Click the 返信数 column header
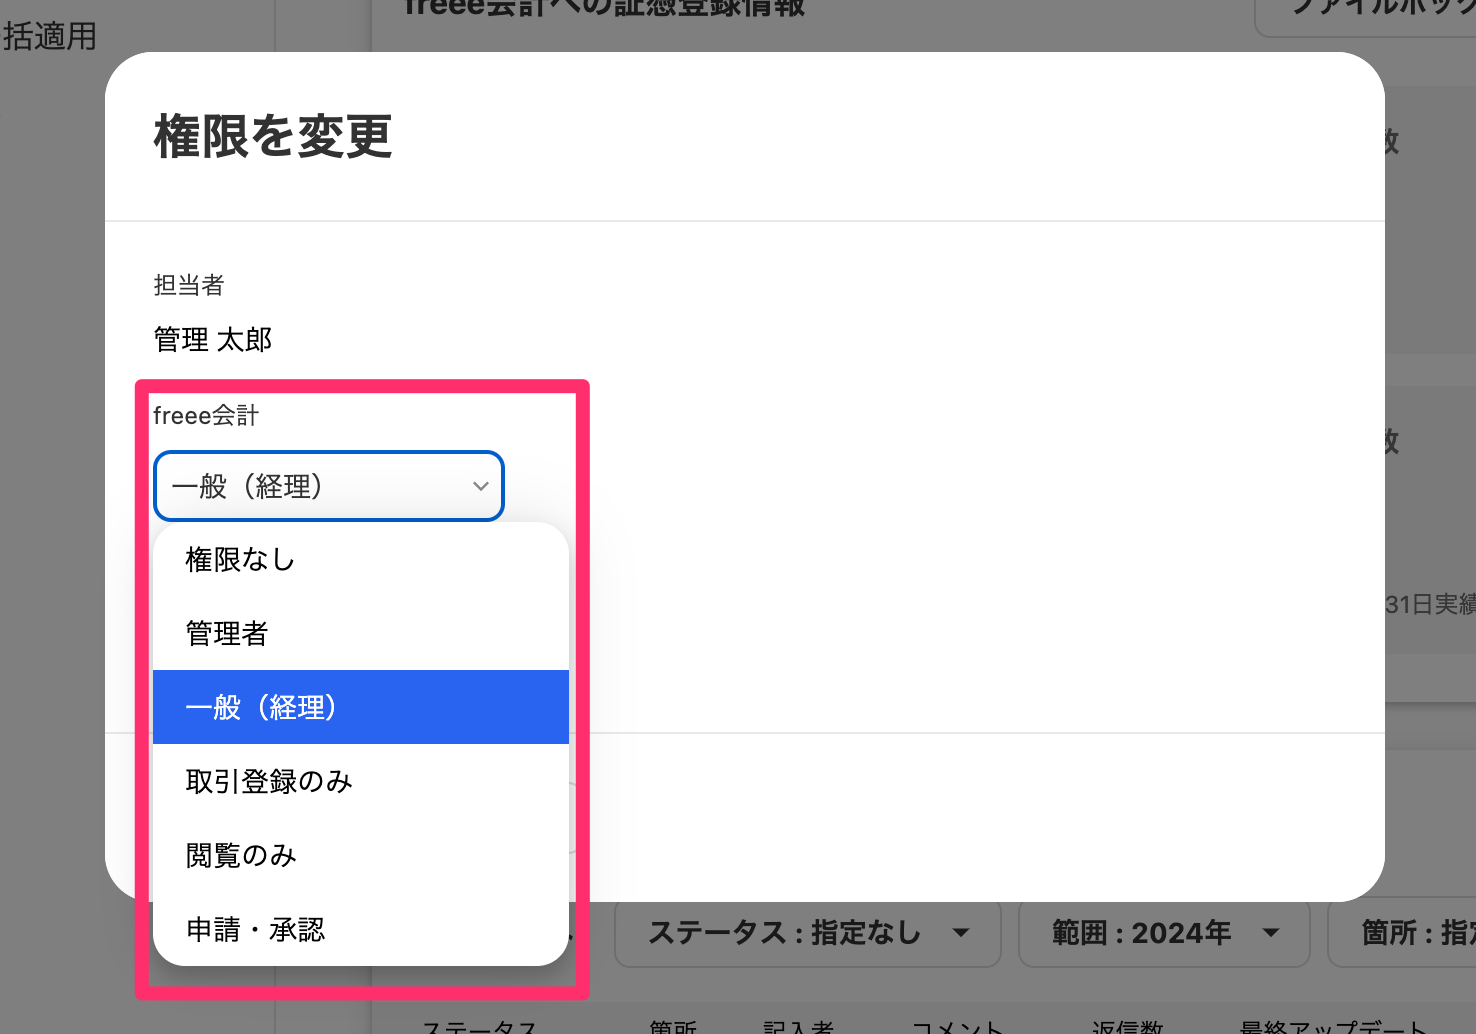The width and height of the screenshot is (1476, 1034). [x=1127, y=1026]
